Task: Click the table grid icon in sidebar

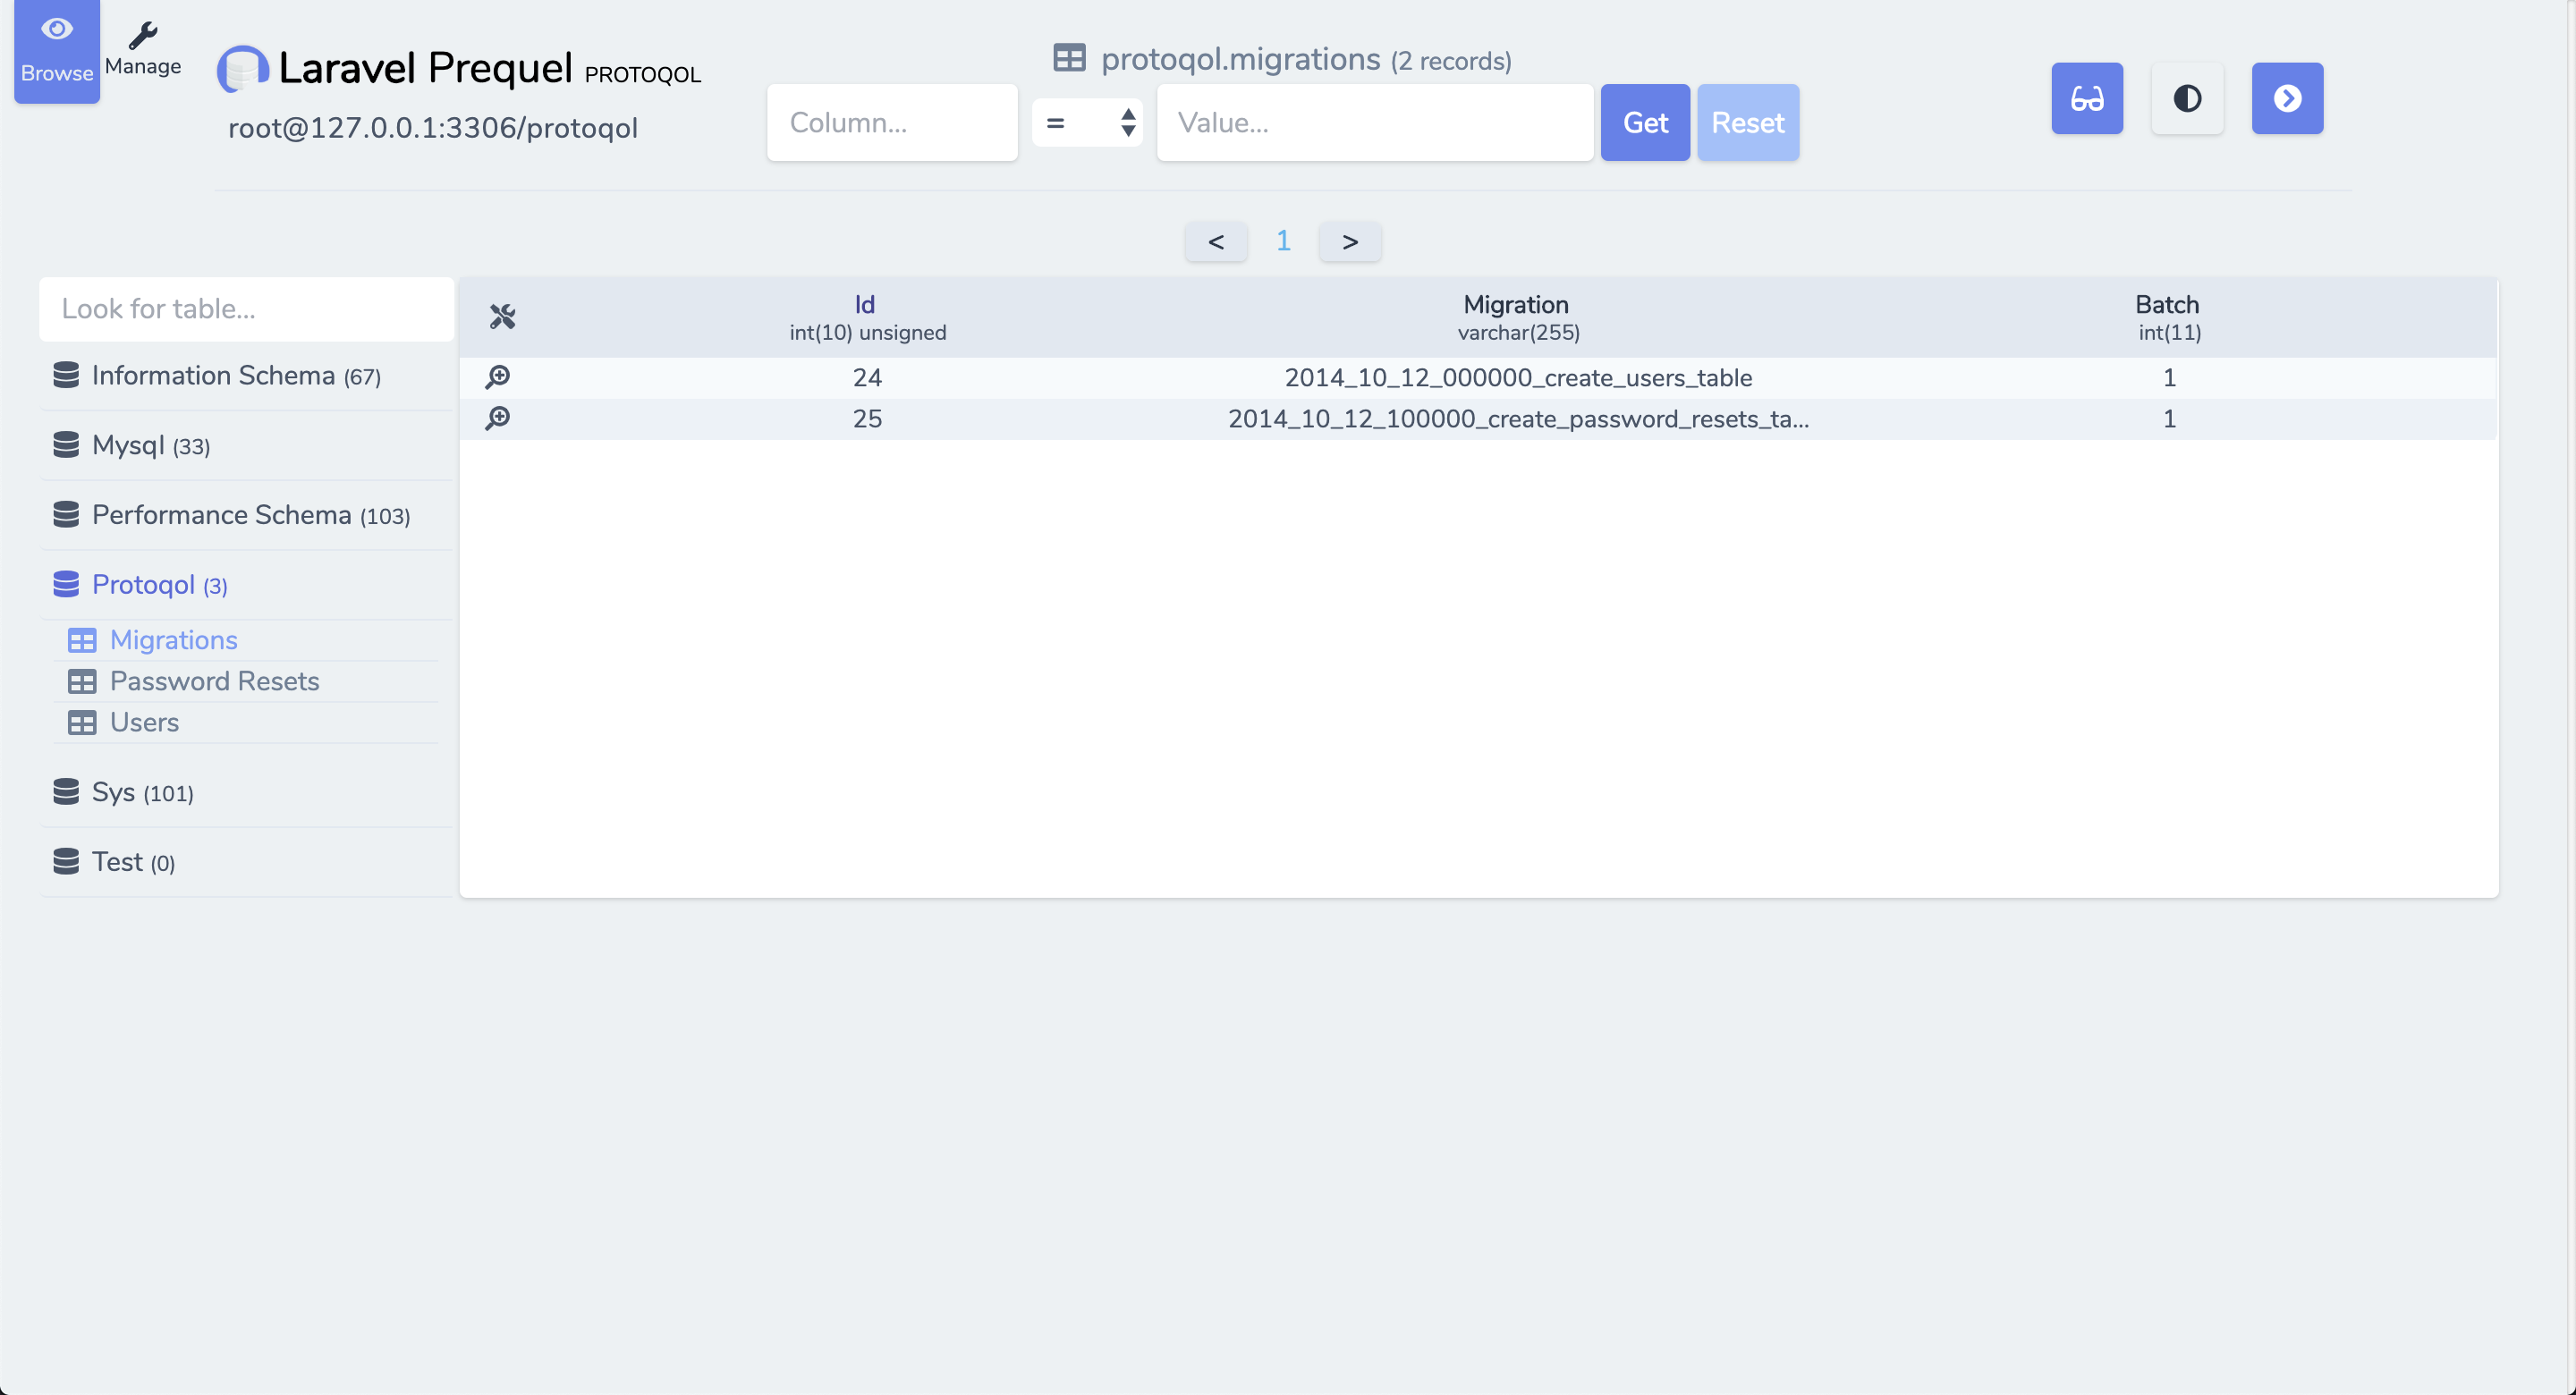Action: pos(80,638)
